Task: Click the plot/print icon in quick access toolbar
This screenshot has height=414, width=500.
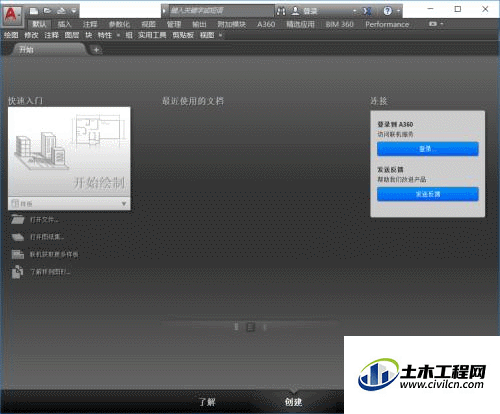Action: click(61, 11)
